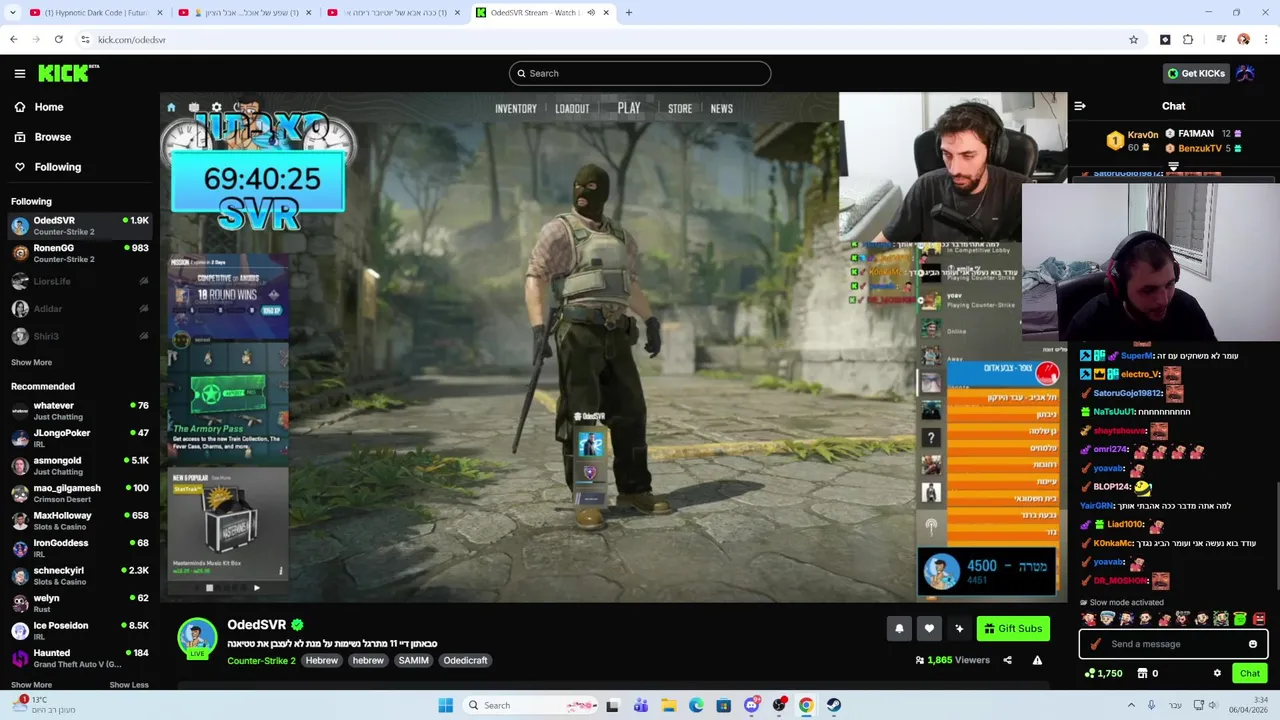Select STORE tab in game menu
Image resolution: width=1280 pixels, height=720 pixels.
[x=680, y=108]
